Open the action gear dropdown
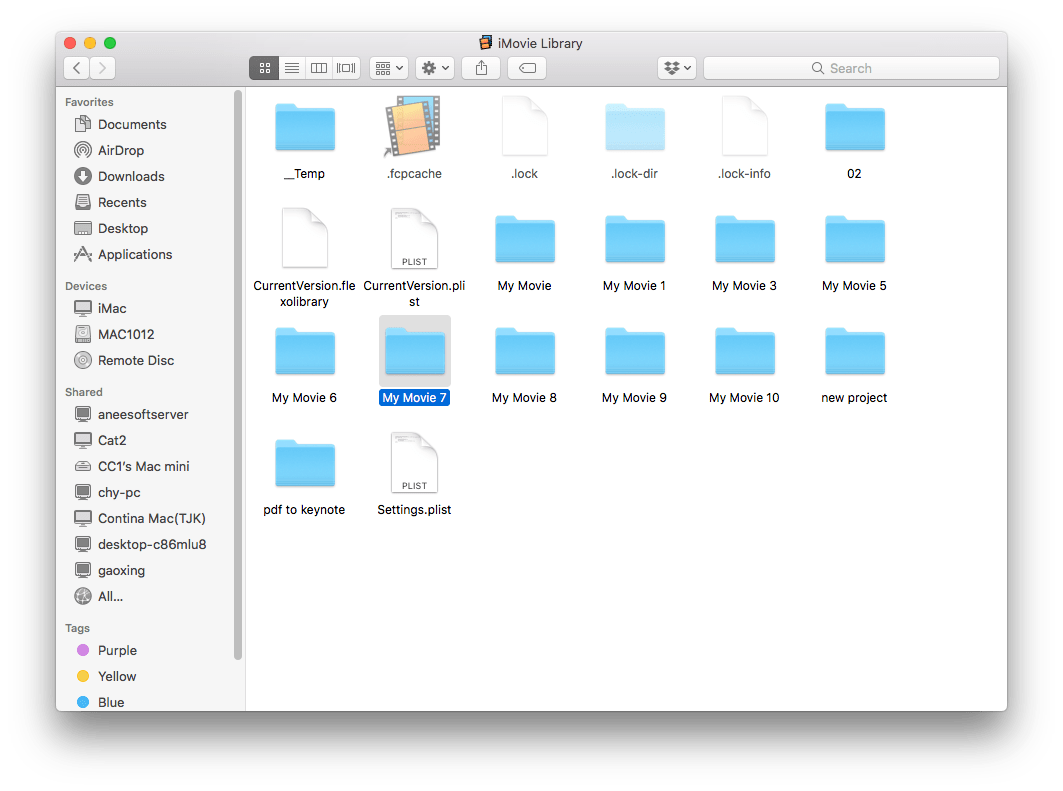The image size is (1063, 791). [434, 67]
